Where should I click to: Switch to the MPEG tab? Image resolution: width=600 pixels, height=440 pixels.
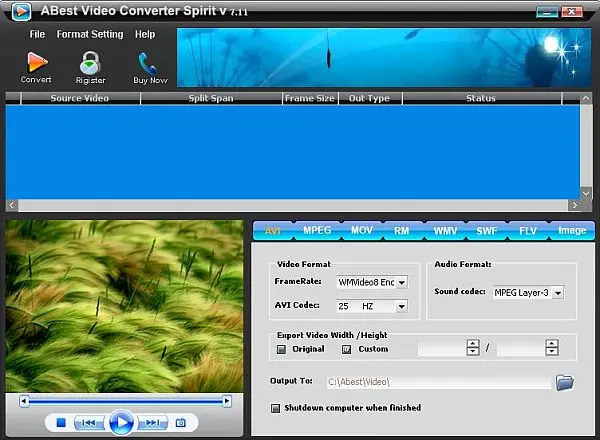(x=317, y=230)
